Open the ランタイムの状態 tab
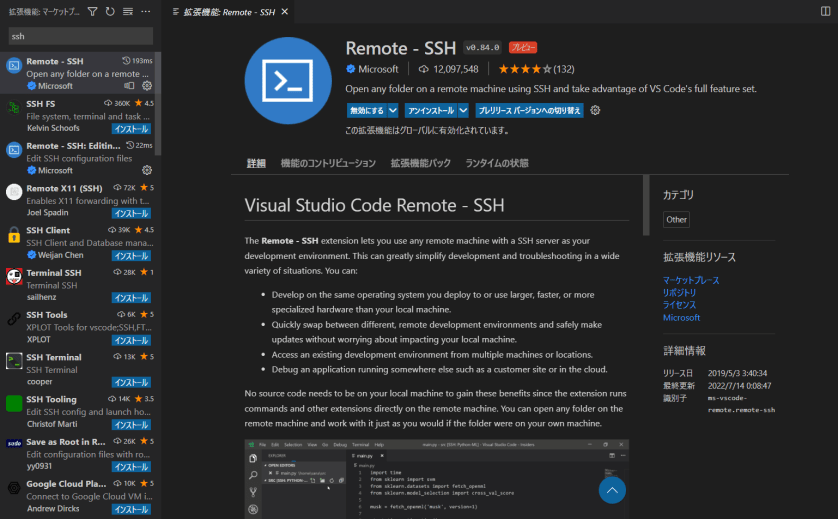 click(497, 163)
